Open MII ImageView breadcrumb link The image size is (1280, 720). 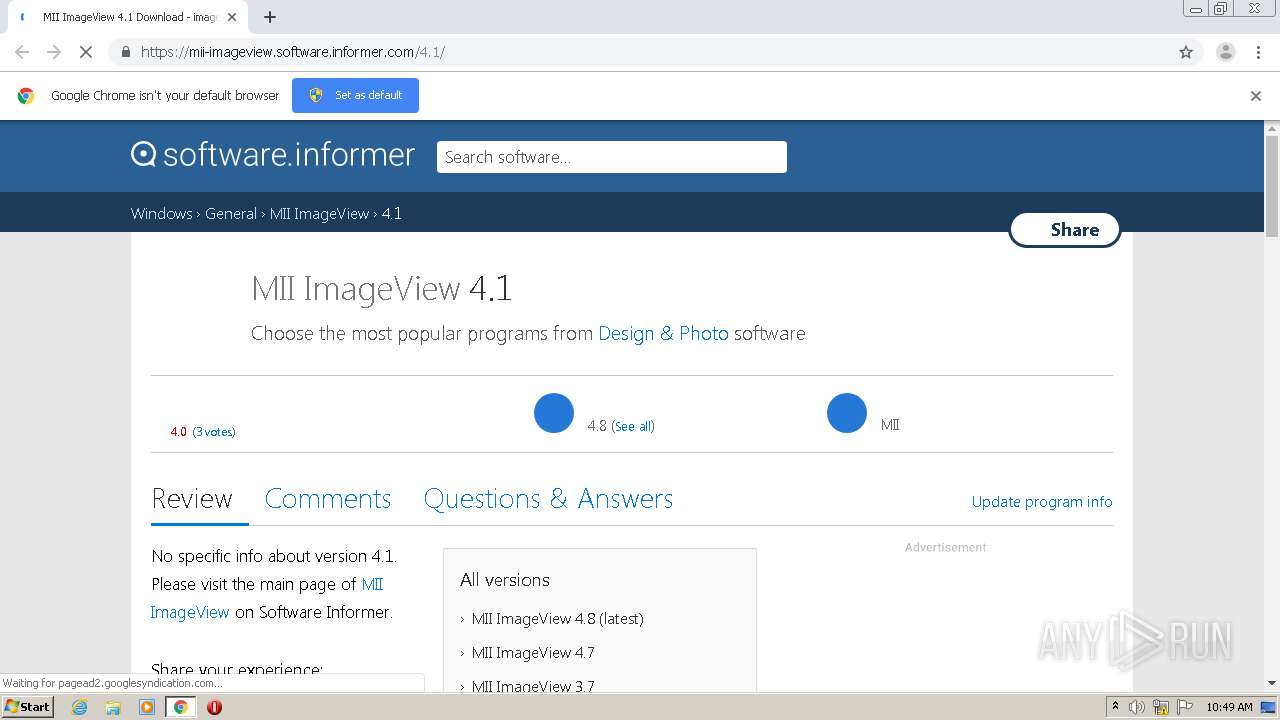click(319, 214)
